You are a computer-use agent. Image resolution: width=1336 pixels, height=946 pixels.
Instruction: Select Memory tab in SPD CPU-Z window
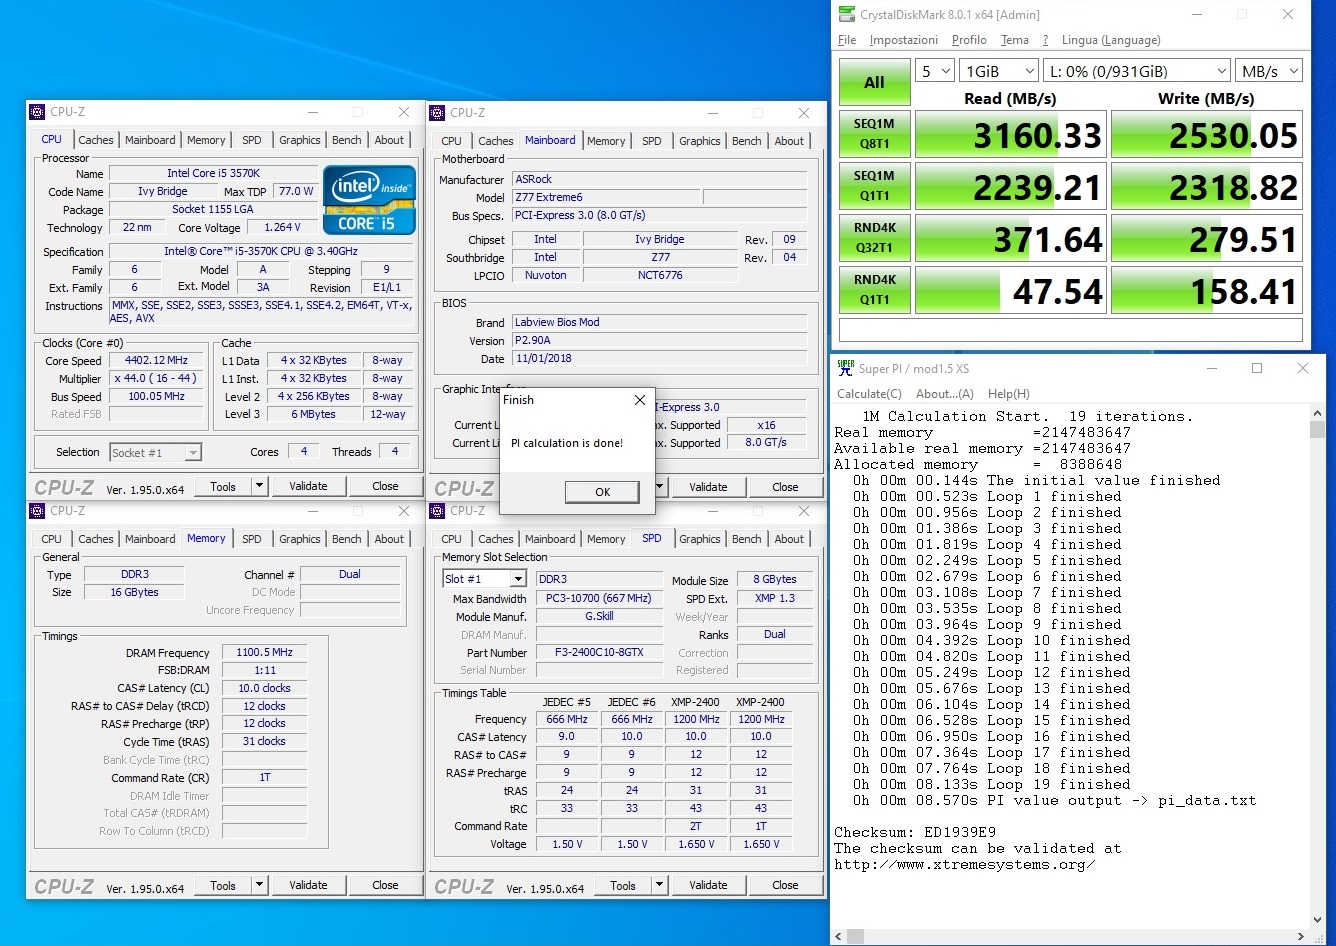point(606,539)
